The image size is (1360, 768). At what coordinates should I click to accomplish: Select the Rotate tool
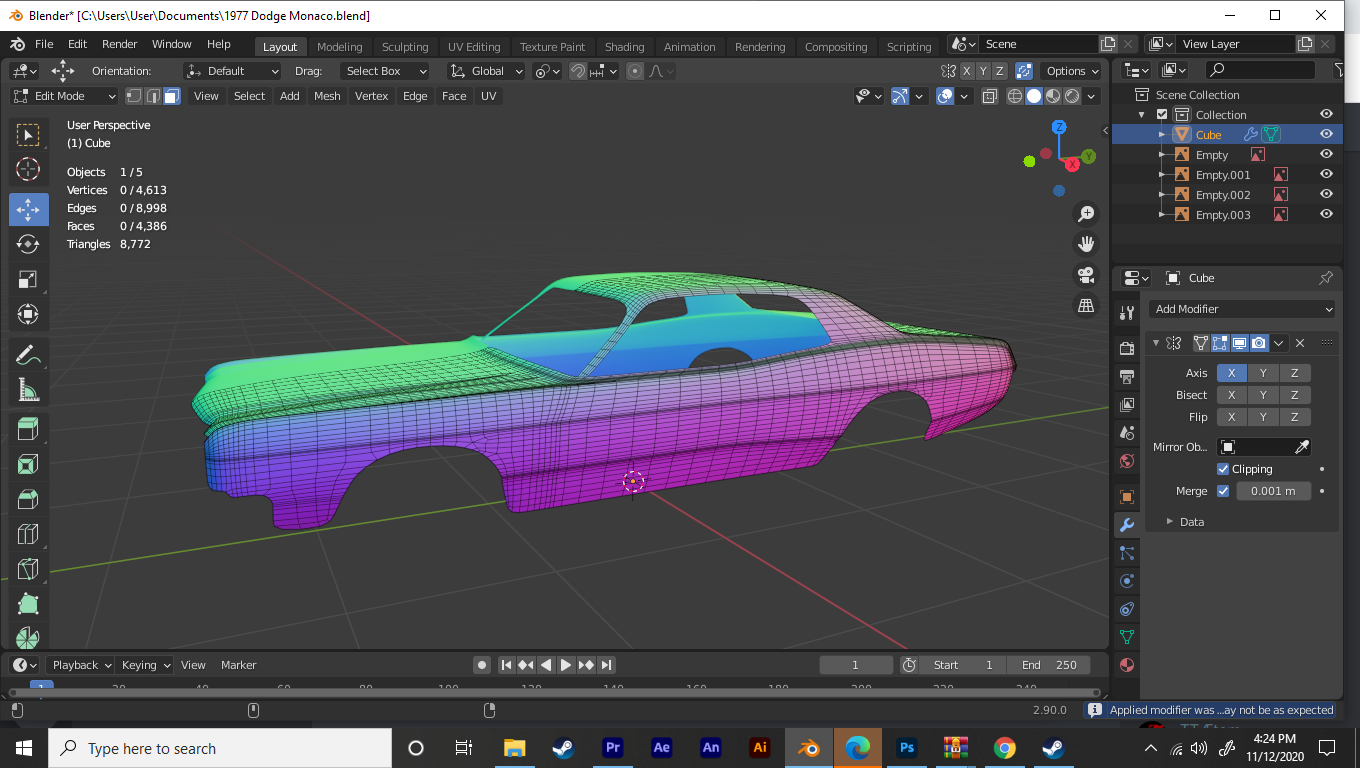click(28, 244)
